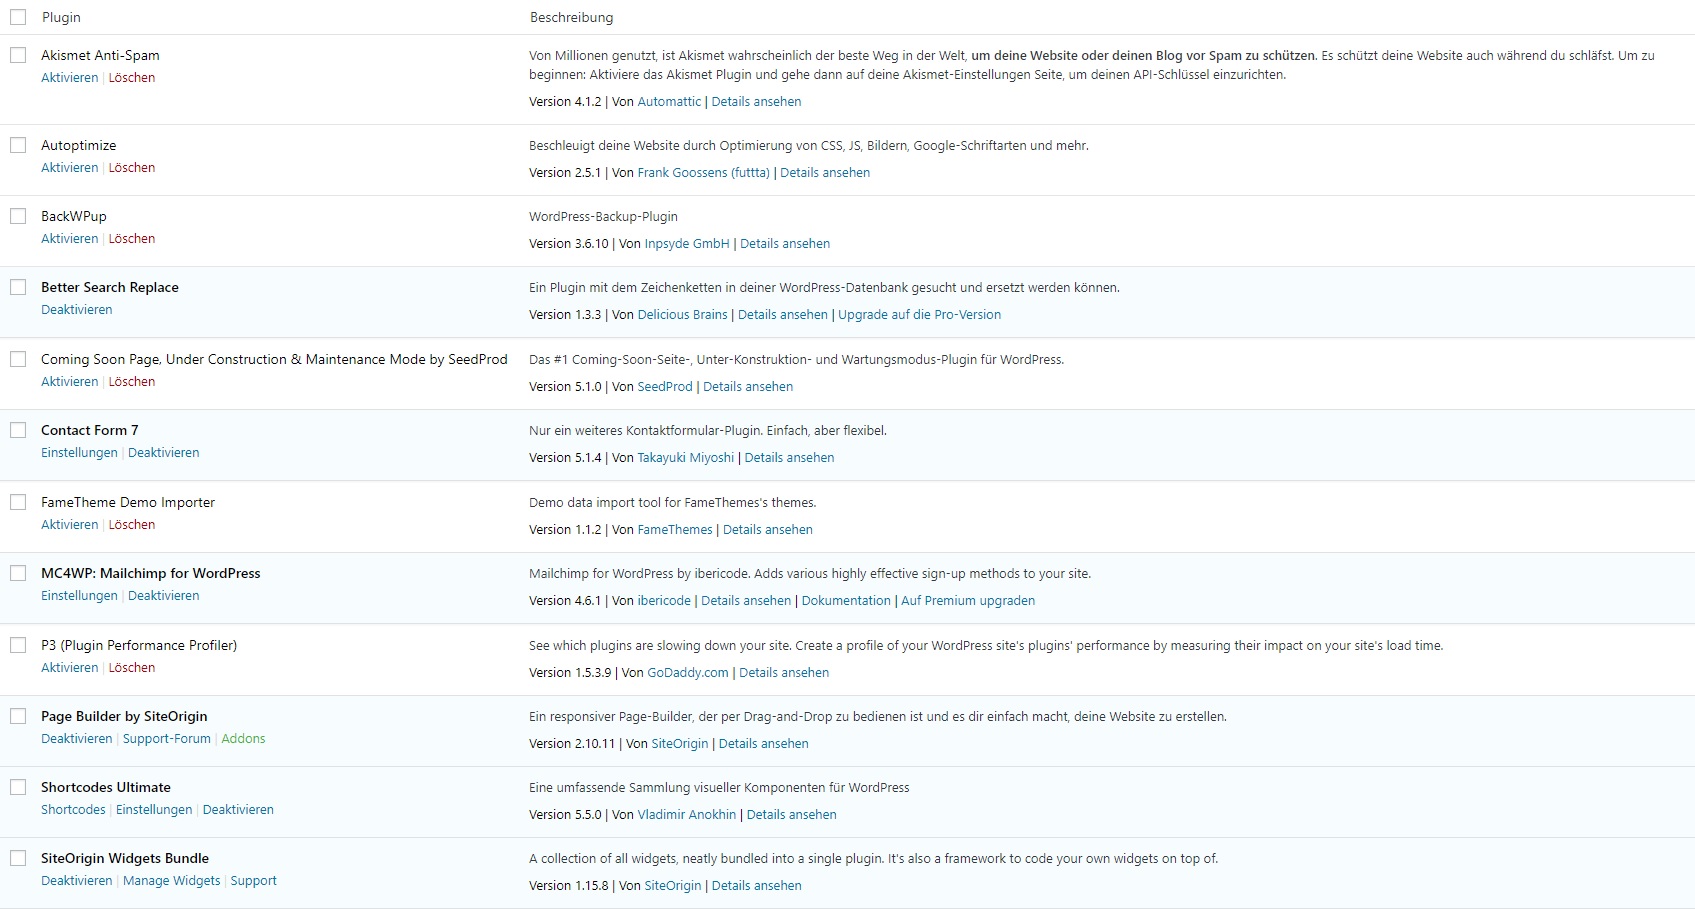Image resolution: width=1695 pixels, height=909 pixels.
Task: Click Auf Premium upgraden
Action: tap(968, 601)
